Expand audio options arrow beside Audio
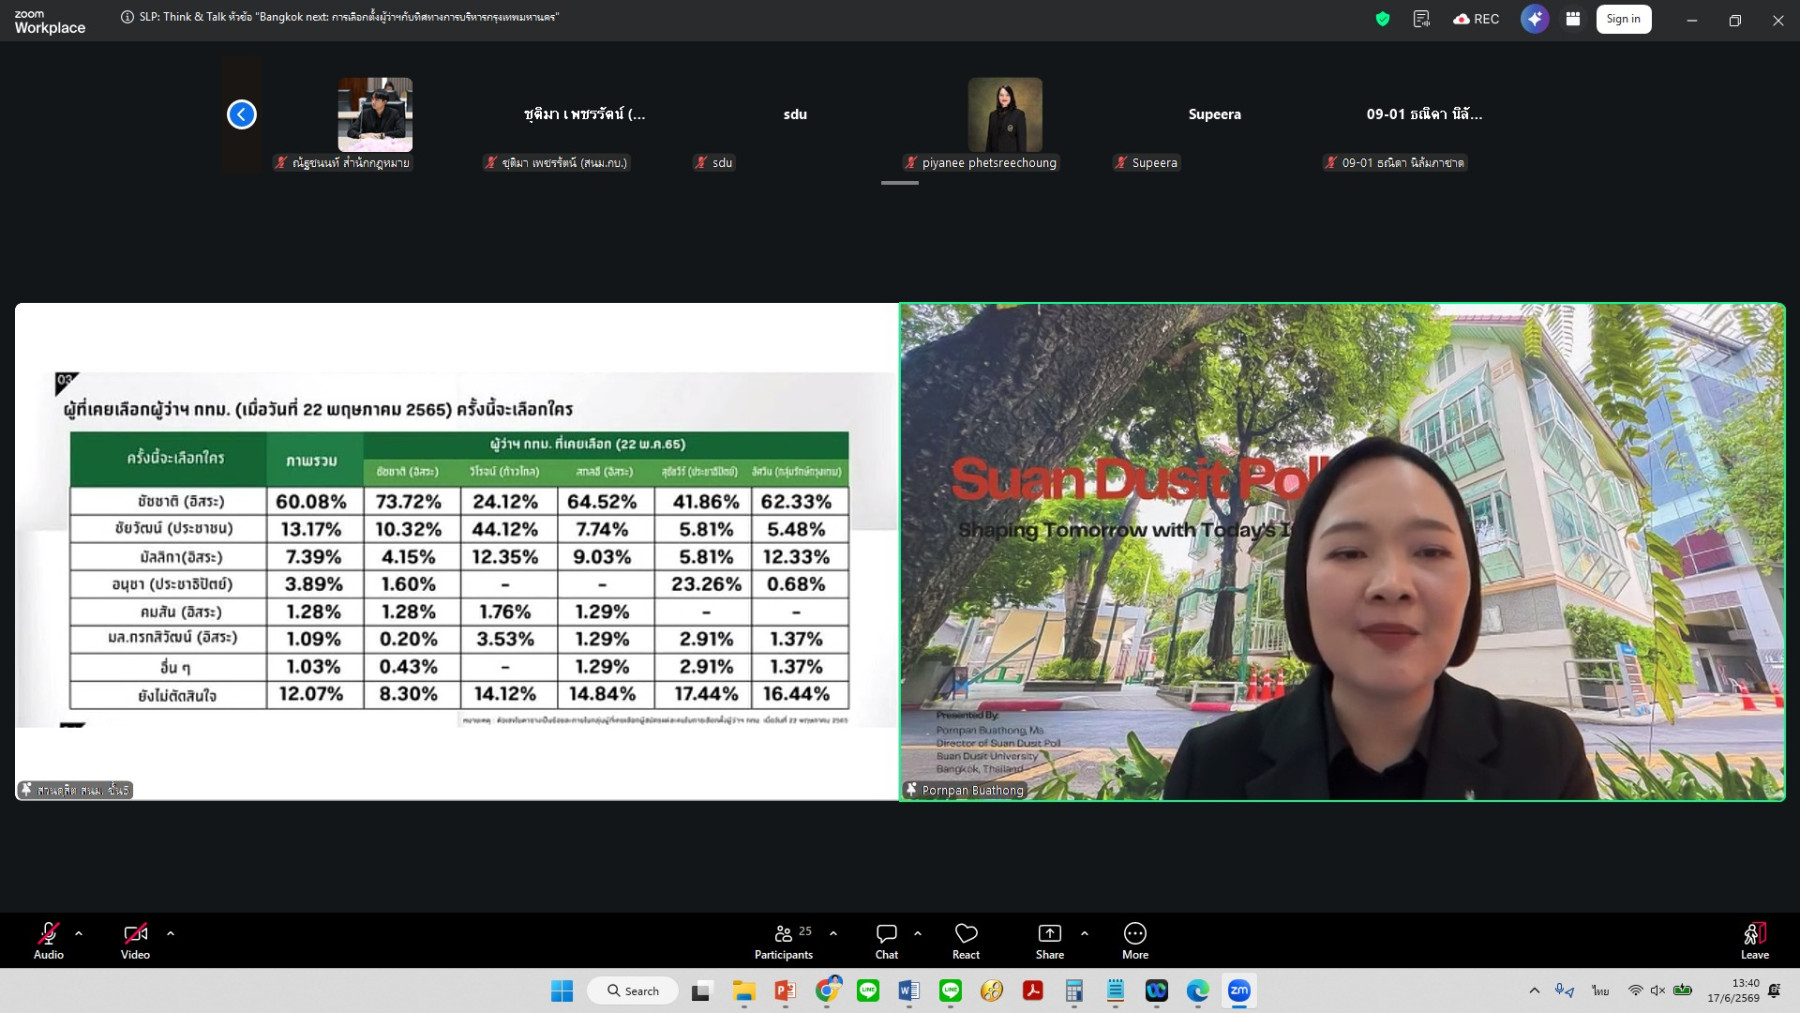 [x=79, y=933]
